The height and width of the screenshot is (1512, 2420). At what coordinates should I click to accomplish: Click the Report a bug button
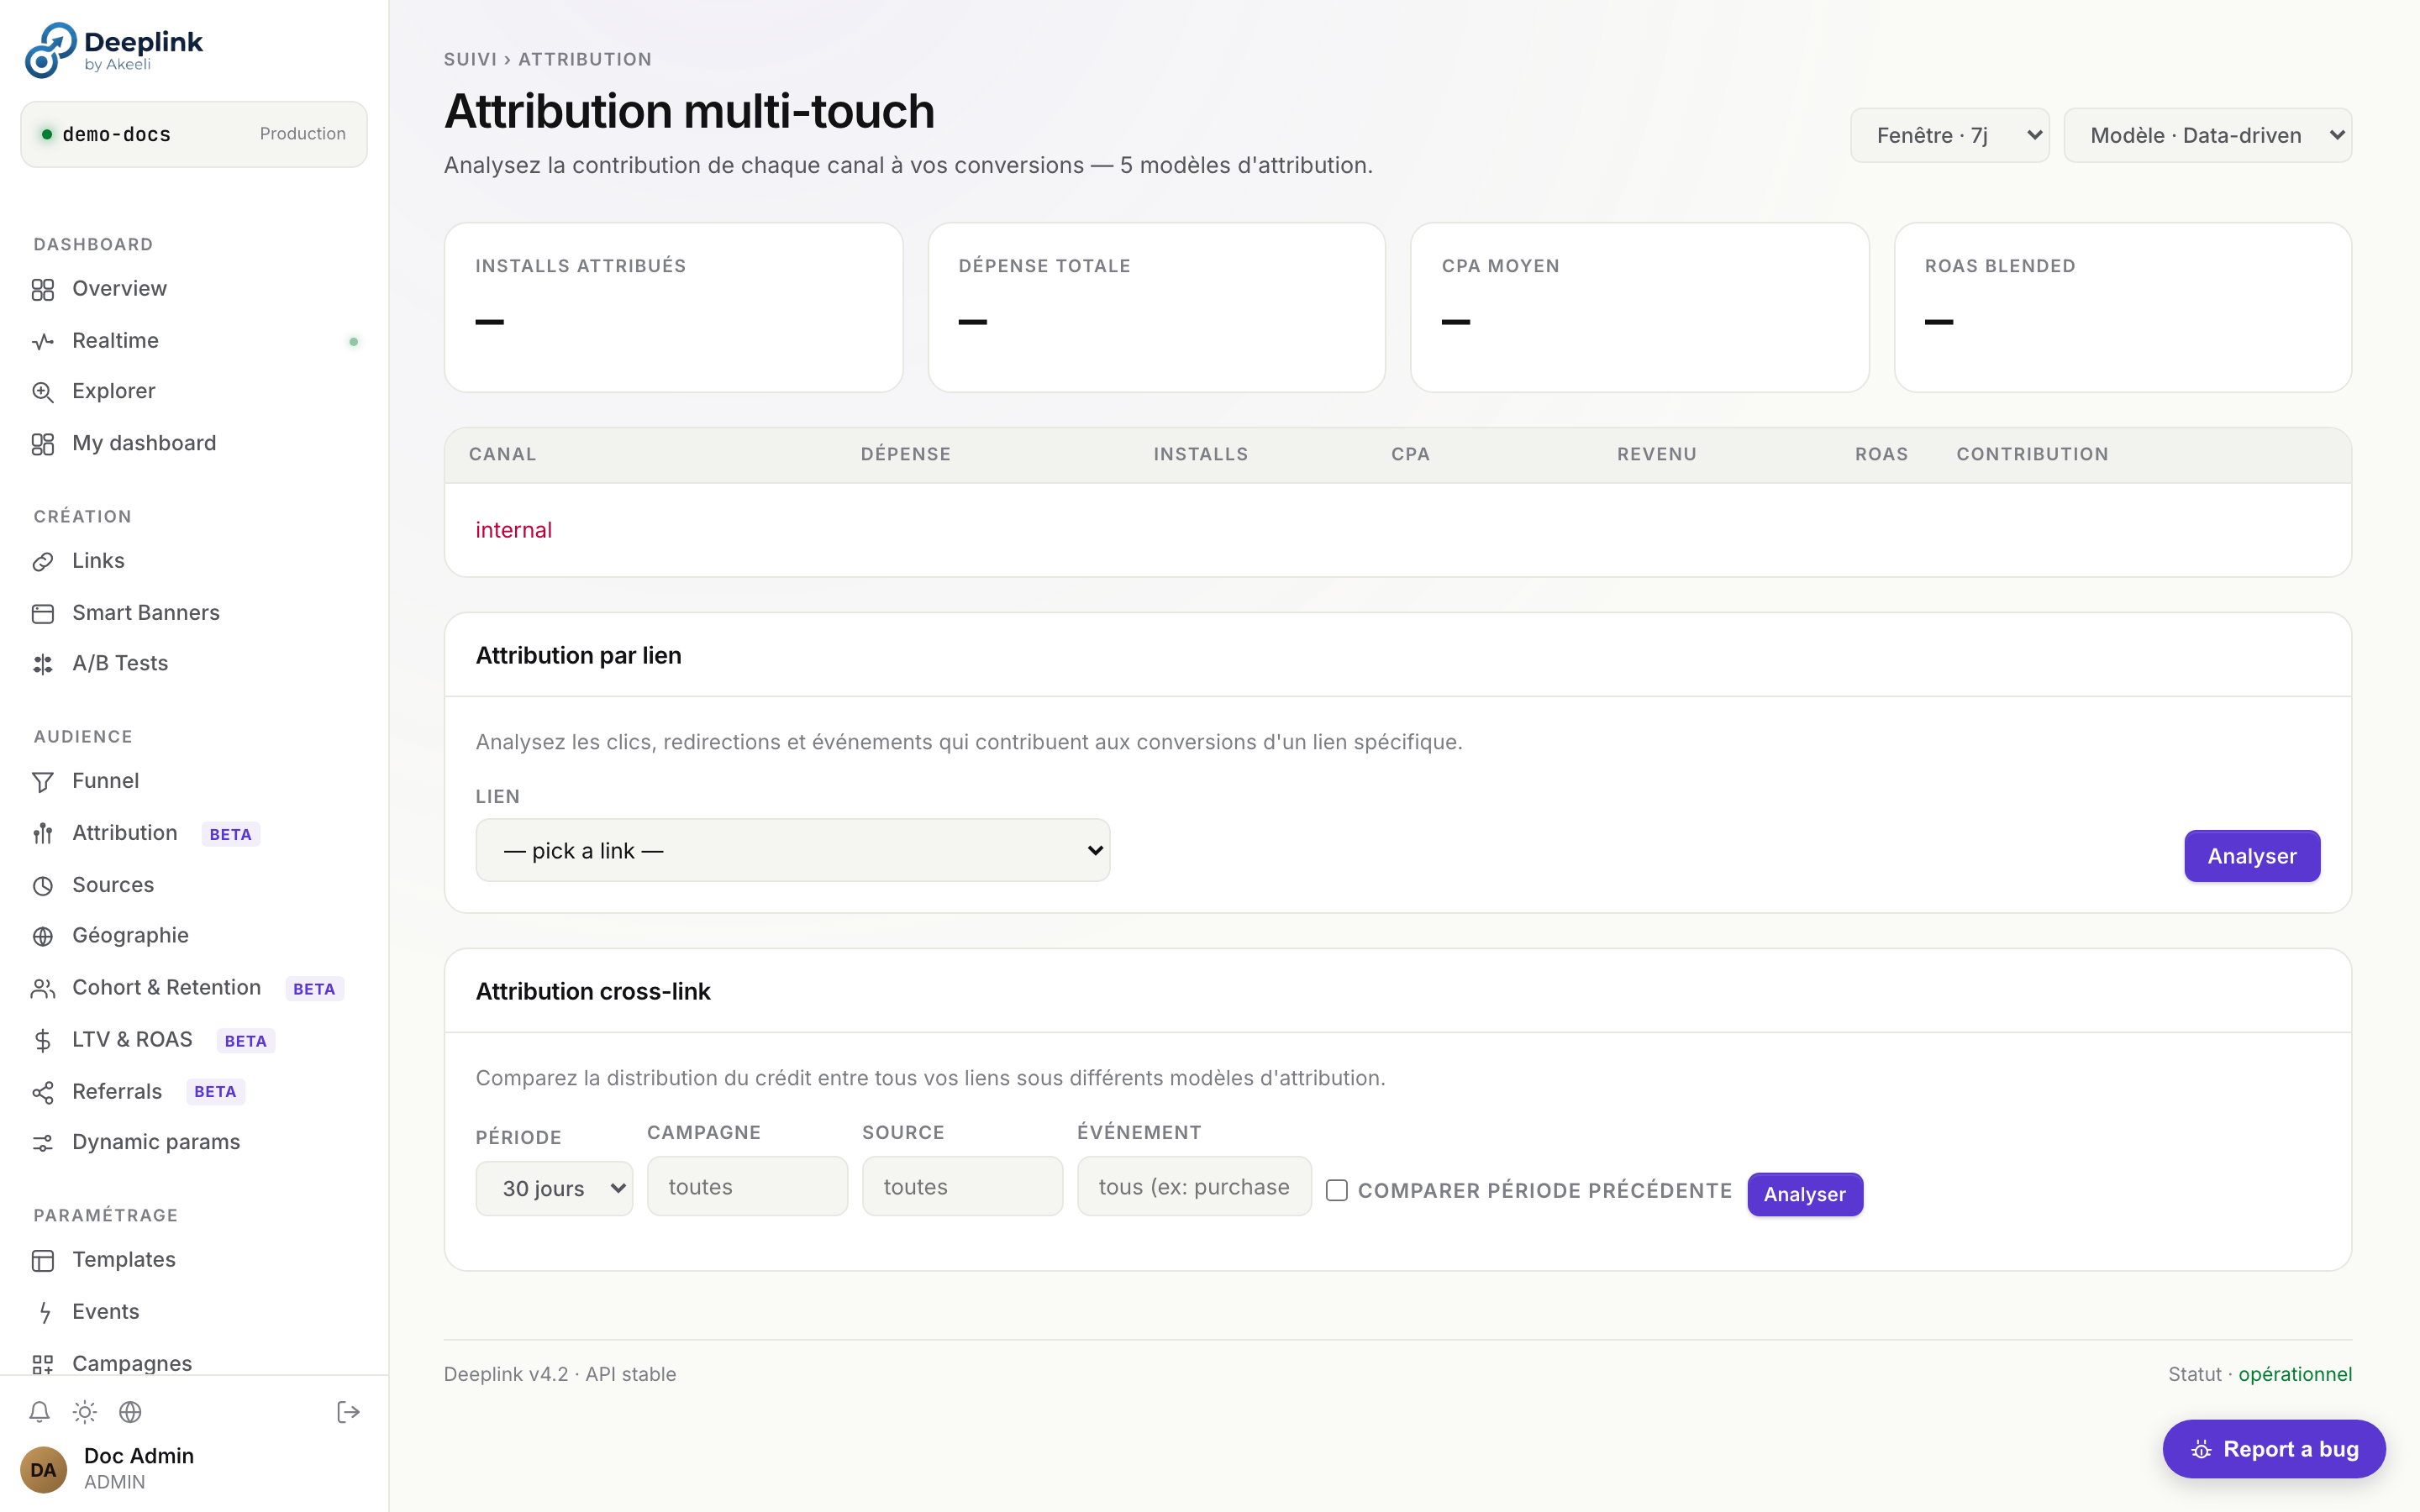[x=2274, y=1449]
